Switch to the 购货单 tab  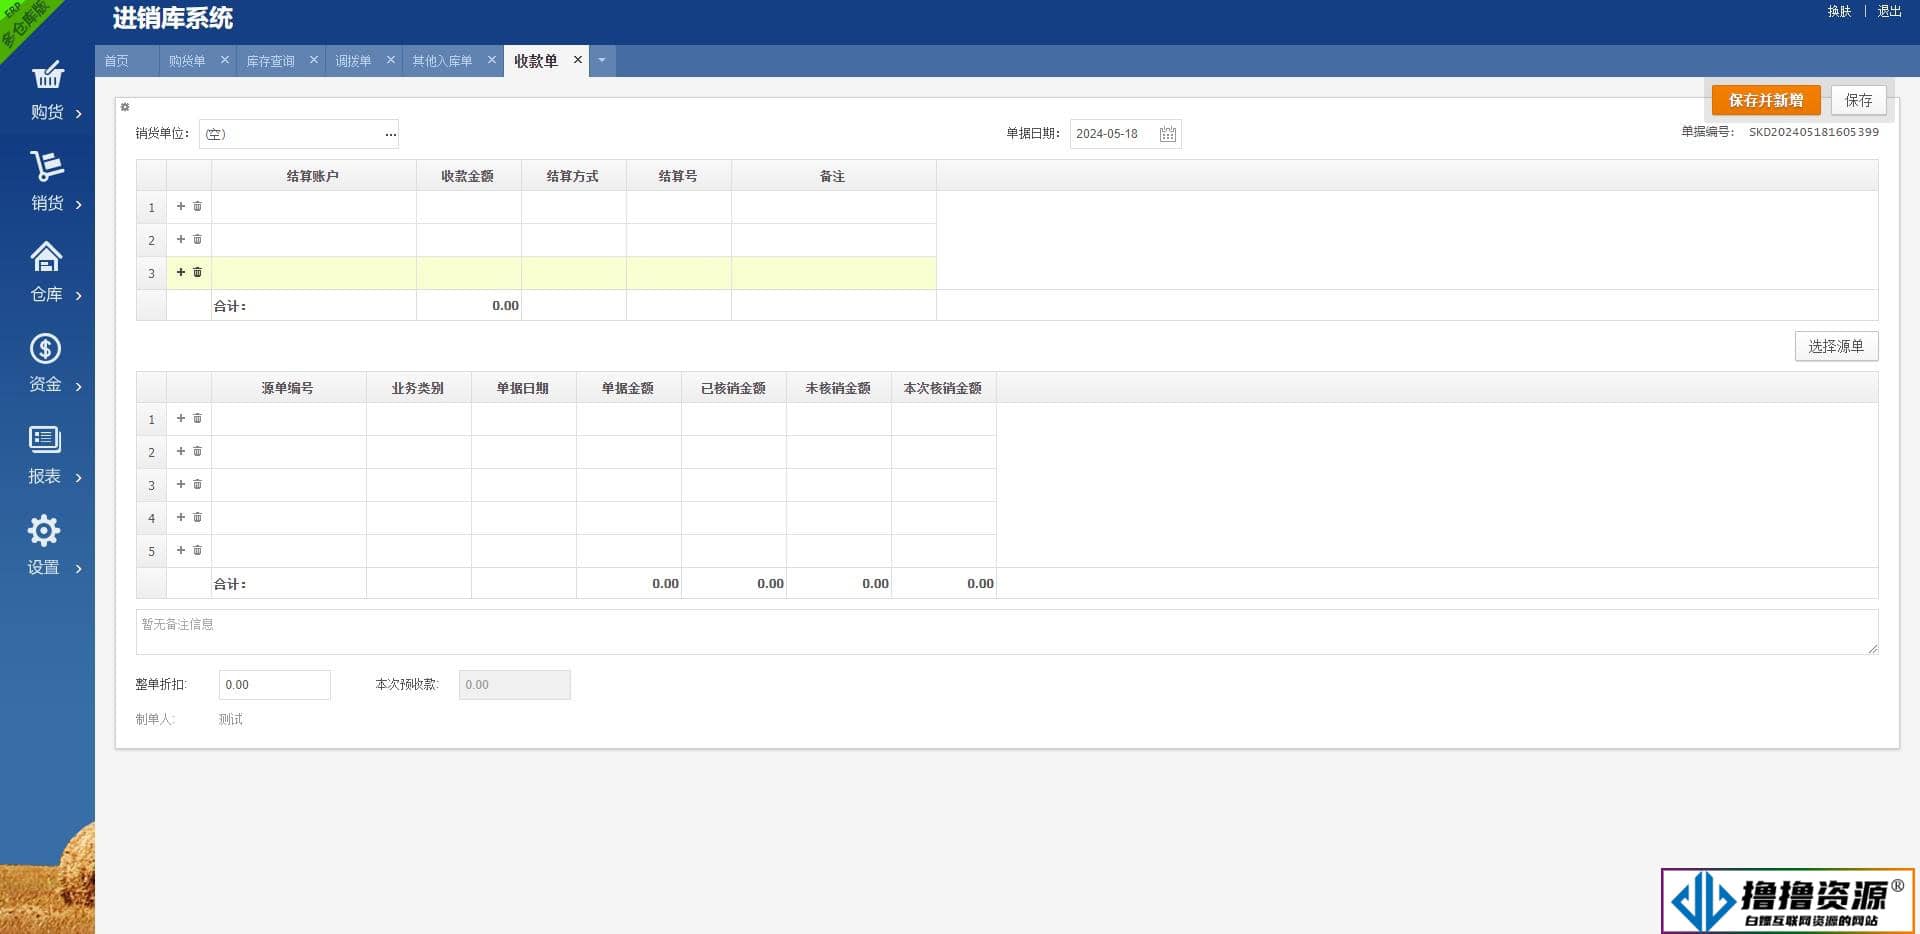click(x=187, y=61)
